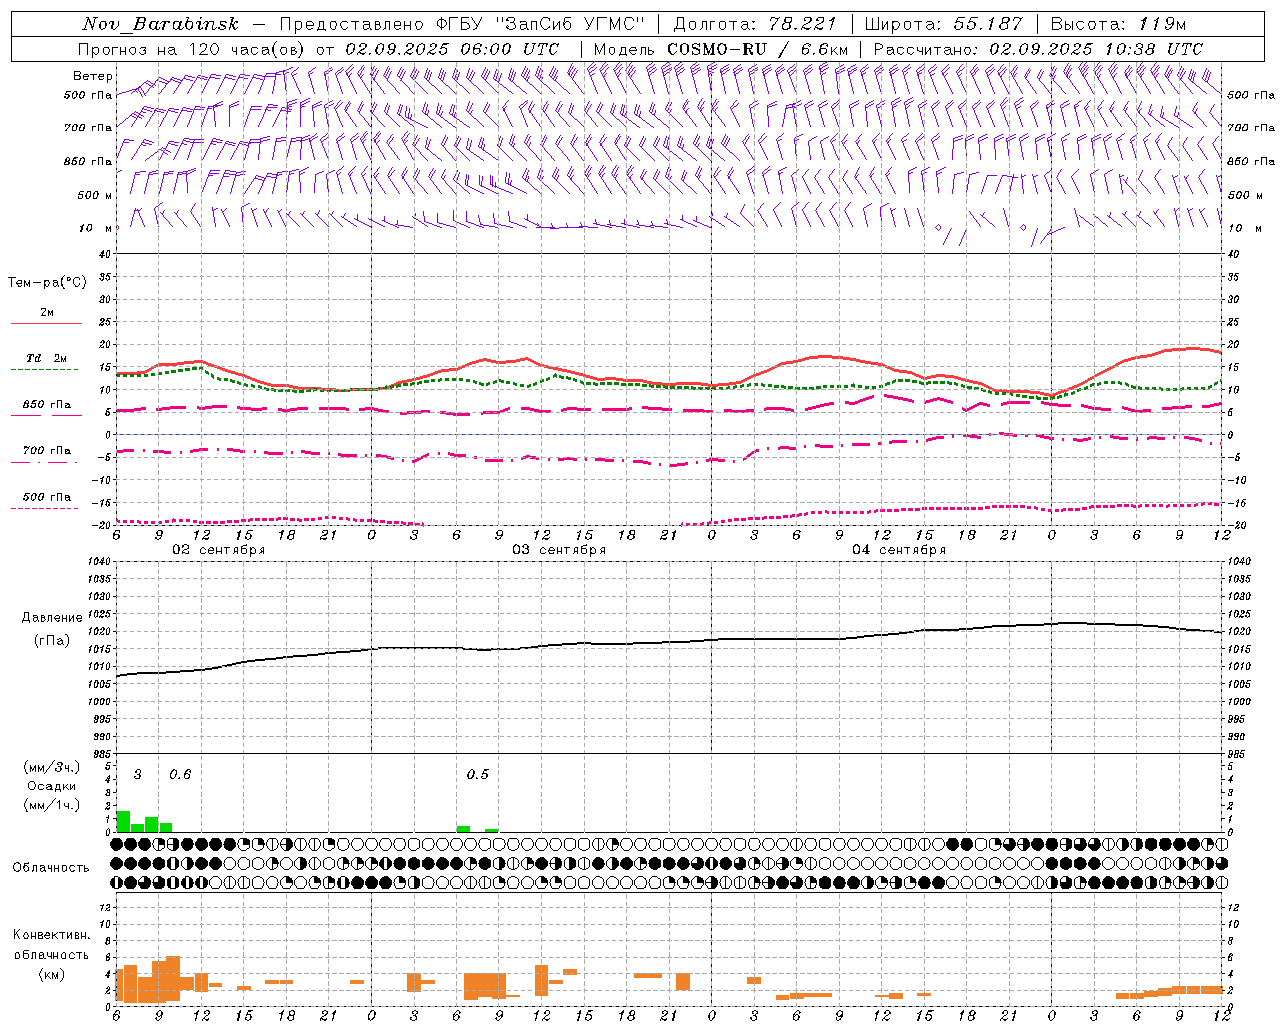
Task: Click the '03 сентября' date label
Action: pyautogui.click(x=559, y=550)
